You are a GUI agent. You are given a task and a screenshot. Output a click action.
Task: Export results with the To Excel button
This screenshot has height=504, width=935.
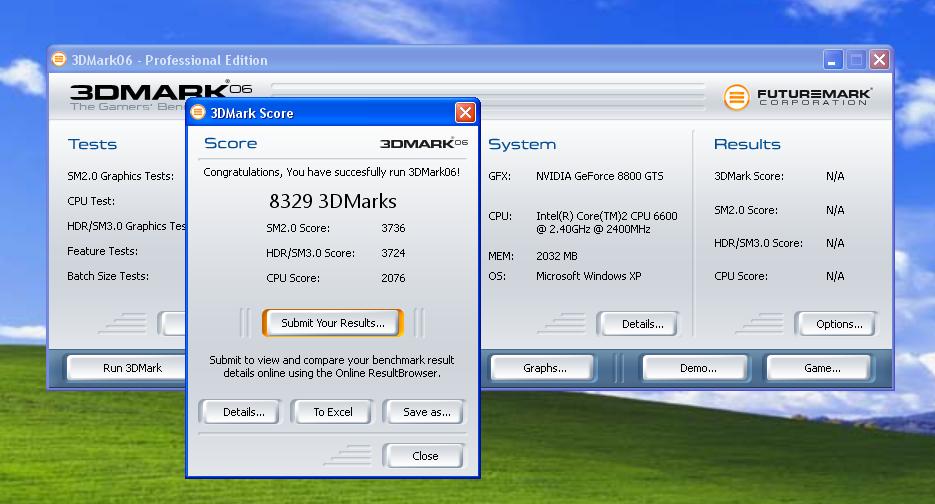tap(332, 412)
